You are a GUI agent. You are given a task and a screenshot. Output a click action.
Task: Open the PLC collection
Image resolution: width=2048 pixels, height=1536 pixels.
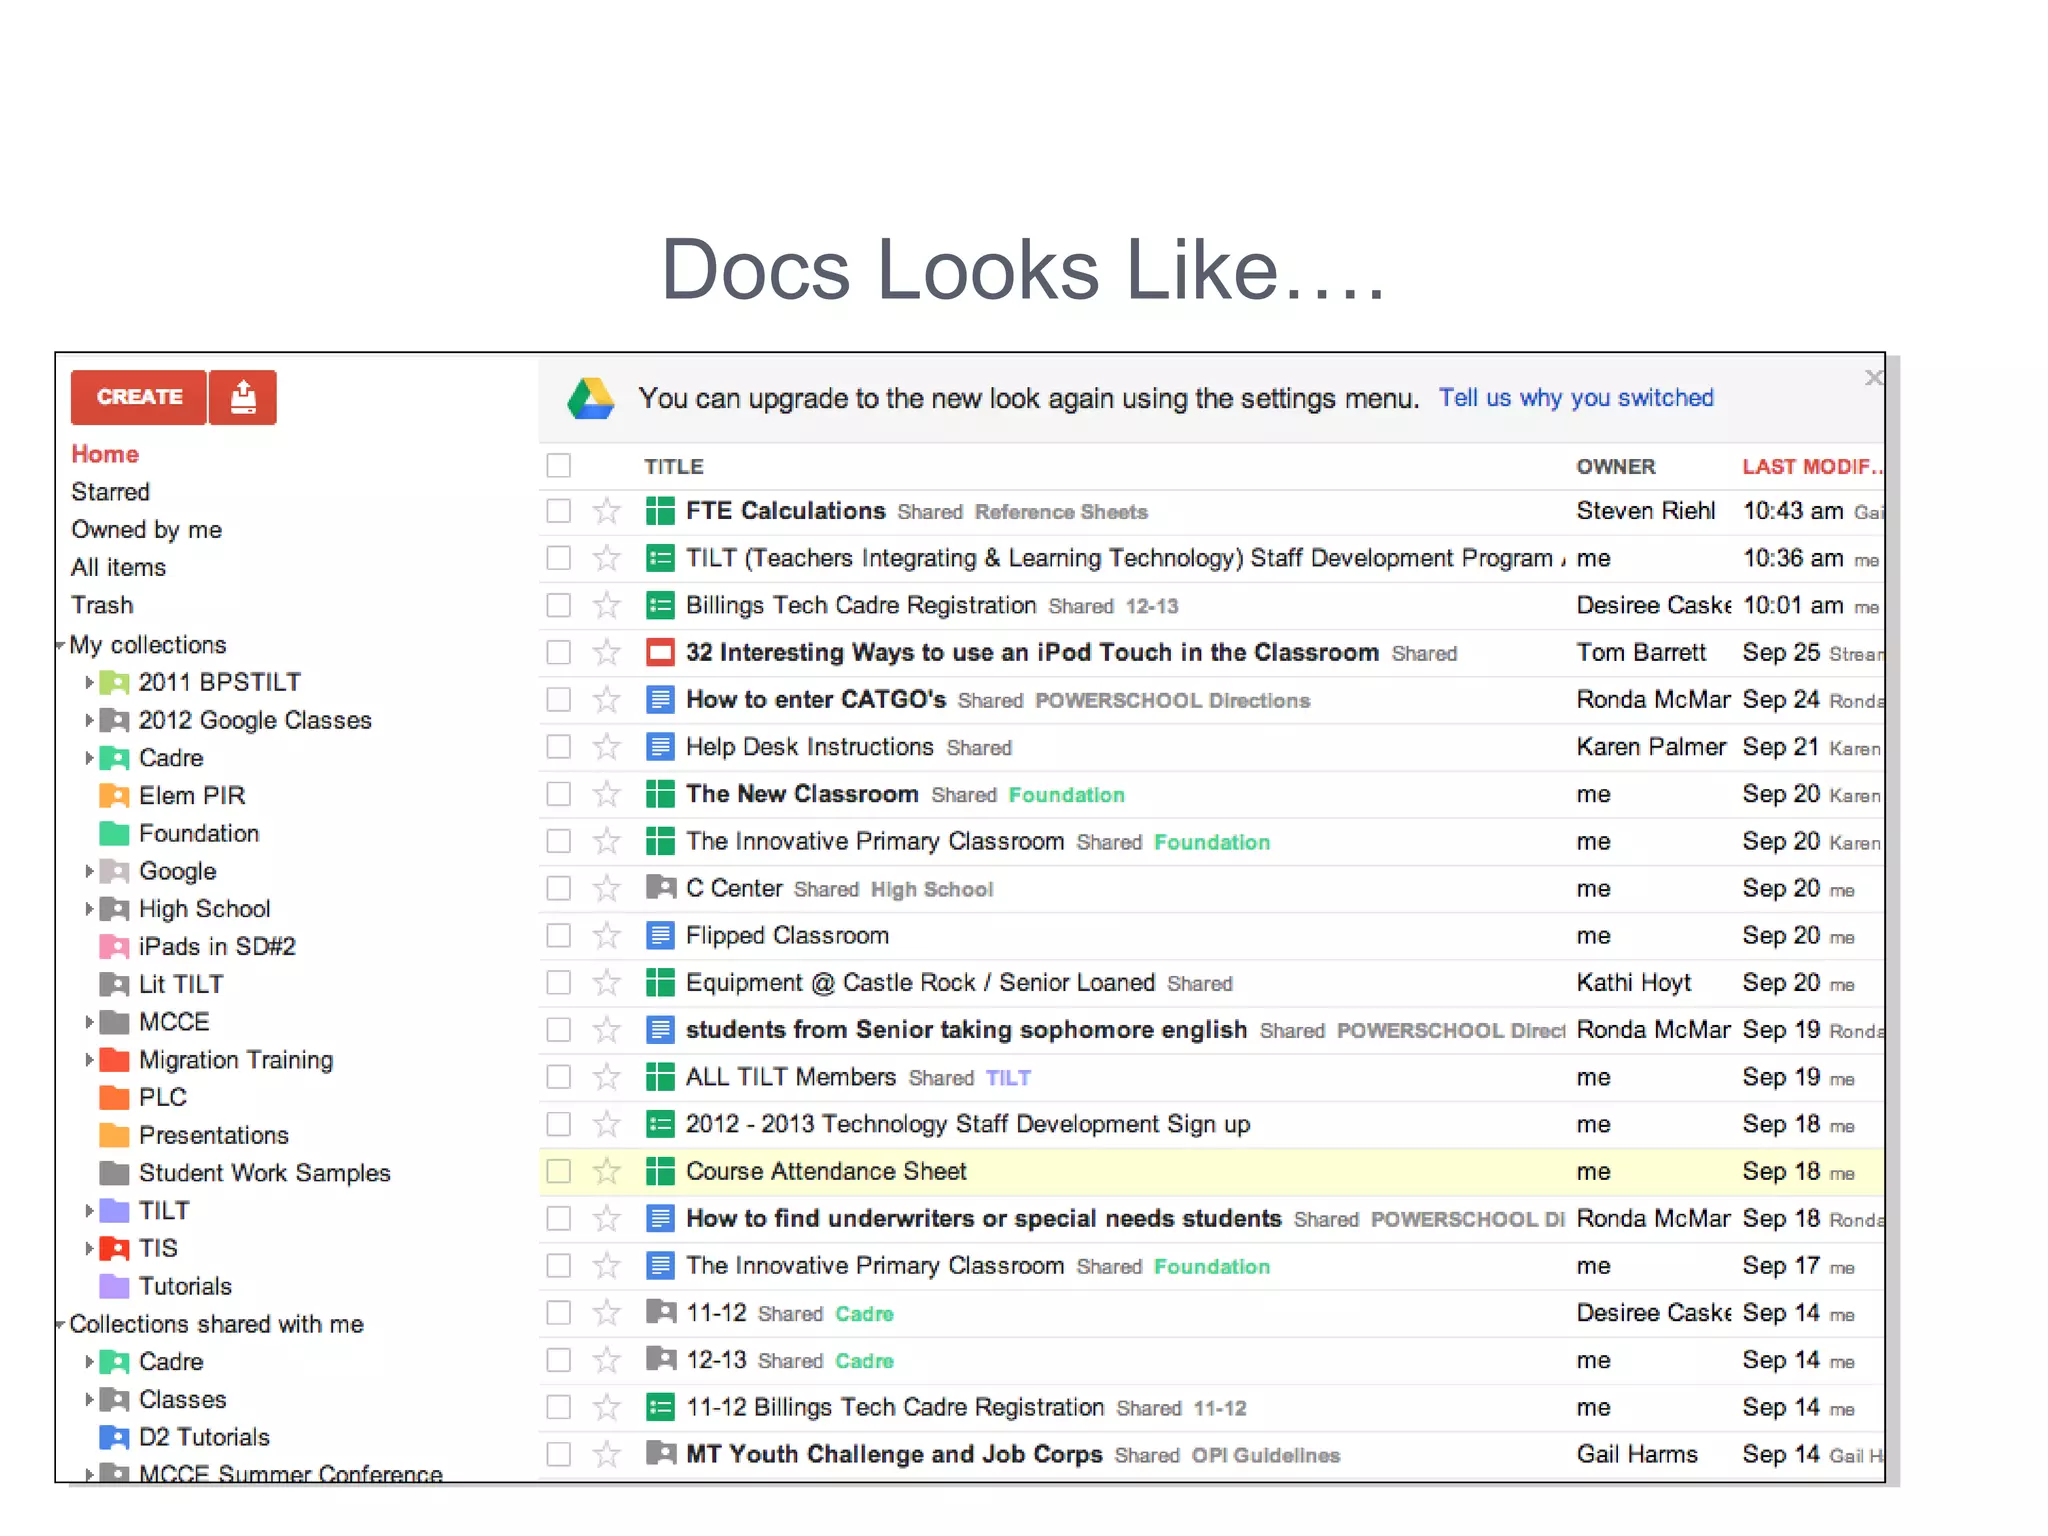point(163,1098)
